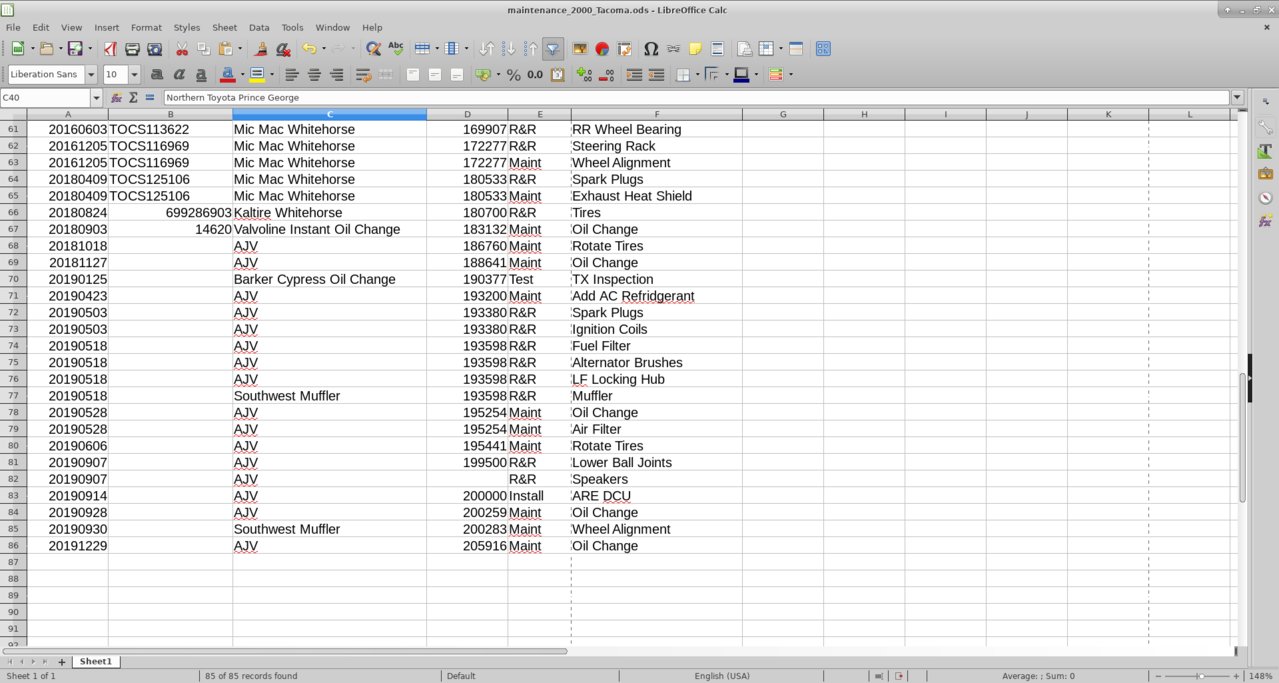This screenshot has width=1279, height=683.
Task: Select the Sheet1 tab
Action: tap(96, 661)
